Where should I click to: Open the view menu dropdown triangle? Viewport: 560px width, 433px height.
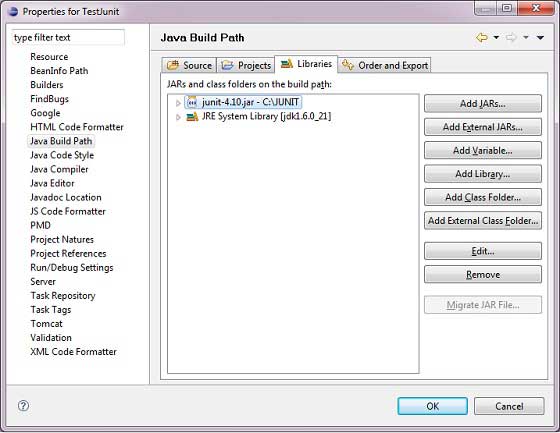pyautogui.click(x=540, y=37)
